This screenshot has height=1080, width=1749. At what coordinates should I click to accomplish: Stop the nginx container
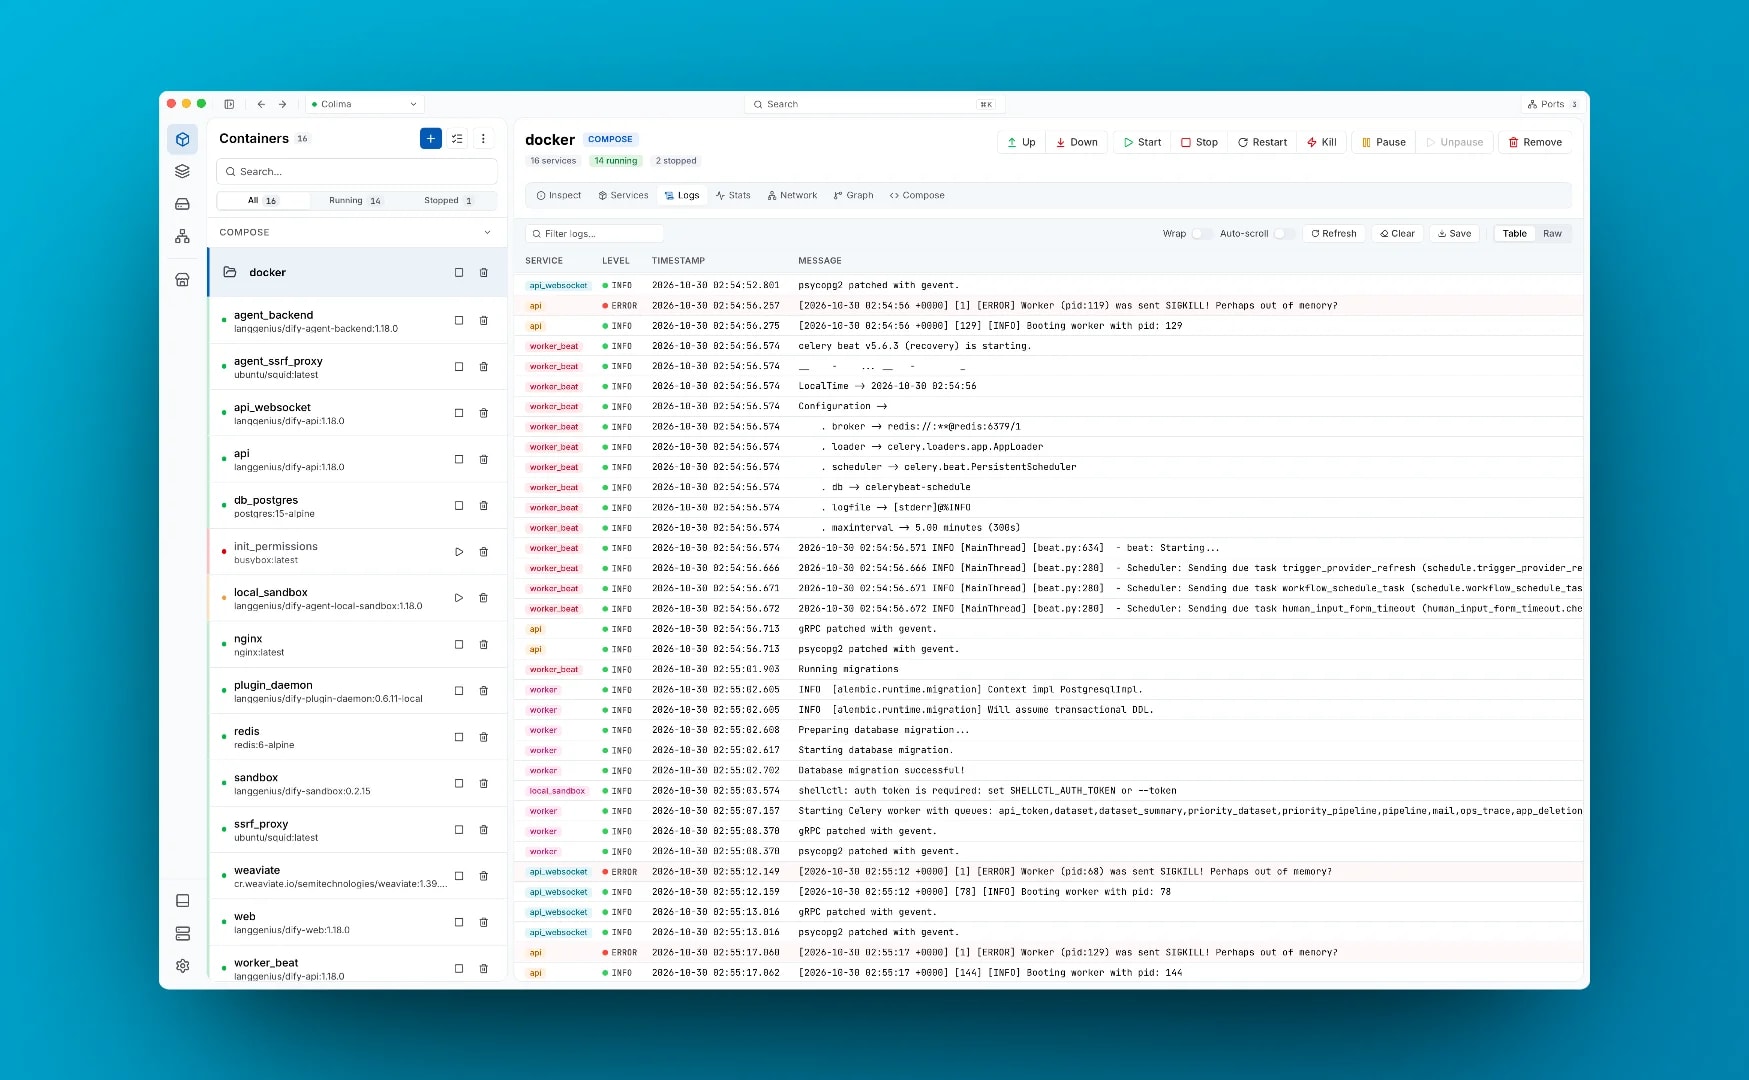[459, 644]
